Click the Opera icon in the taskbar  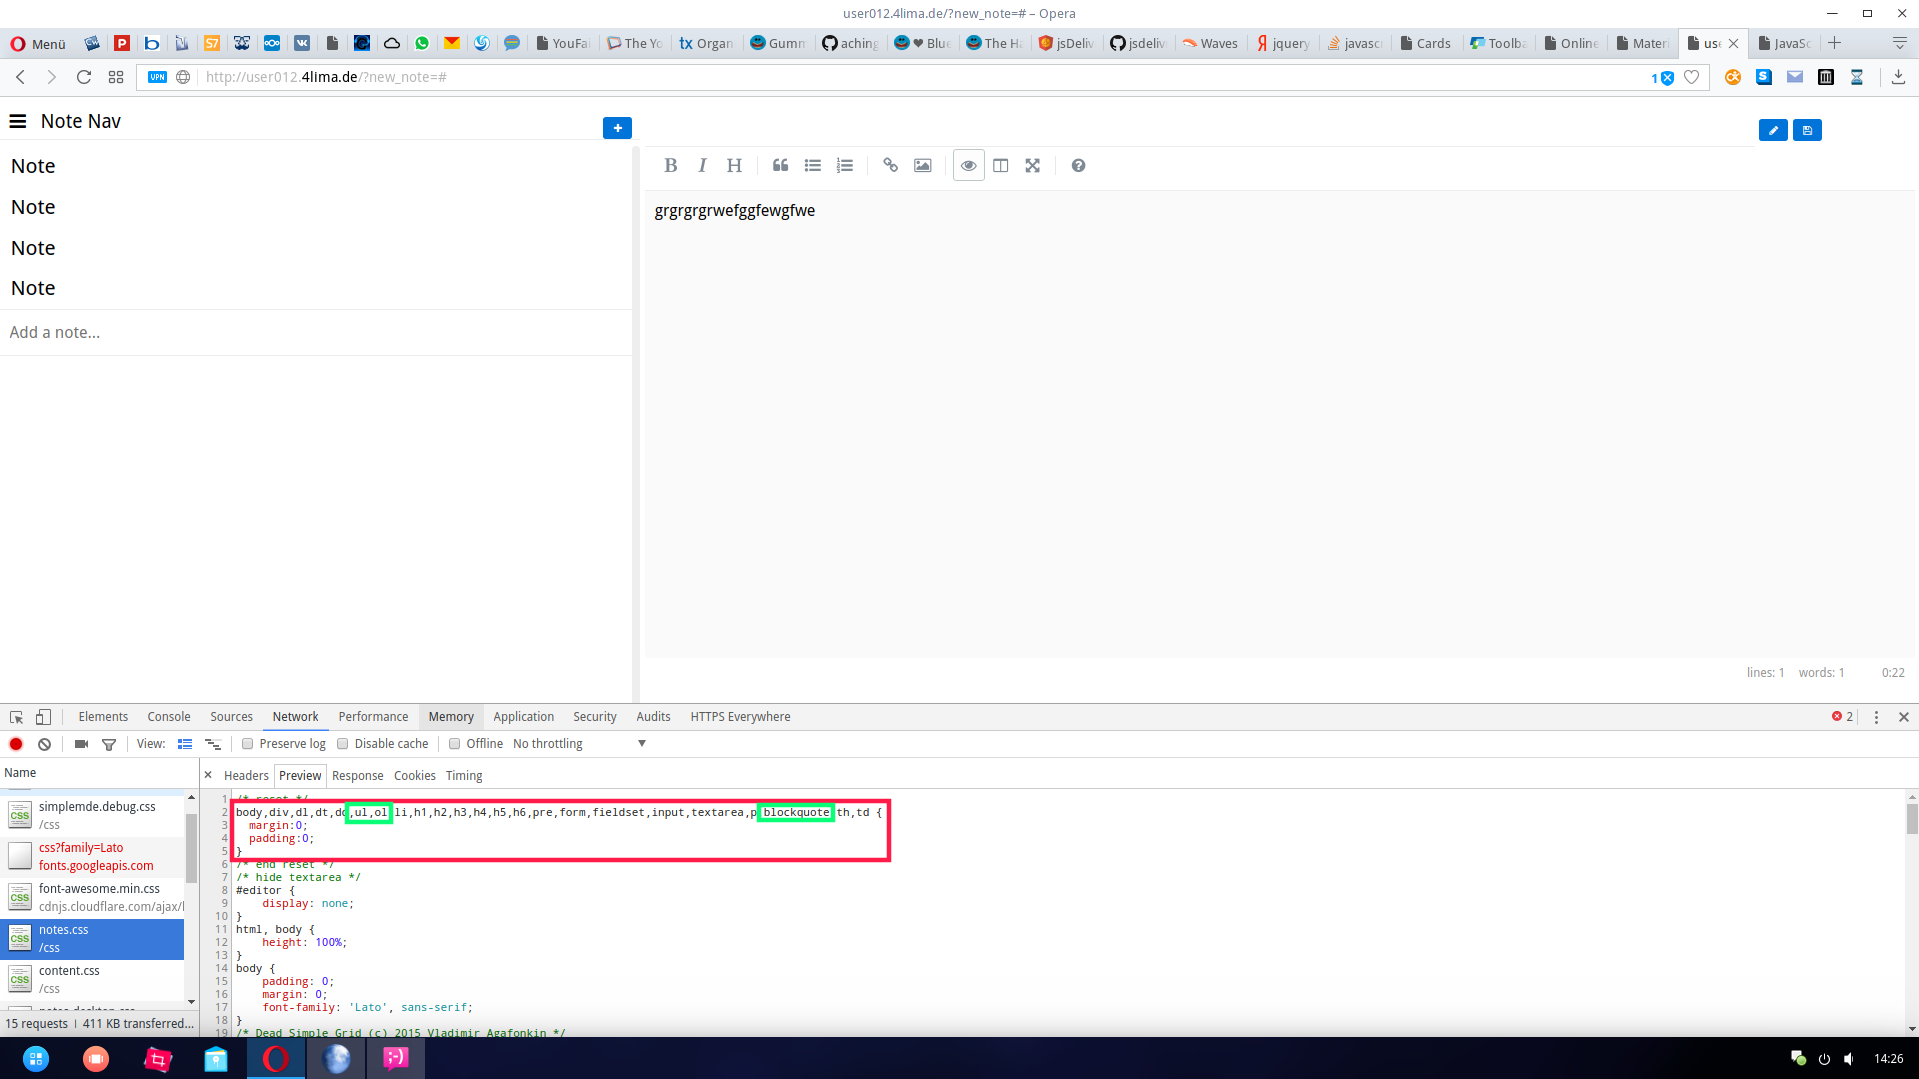pos(276,1058)
